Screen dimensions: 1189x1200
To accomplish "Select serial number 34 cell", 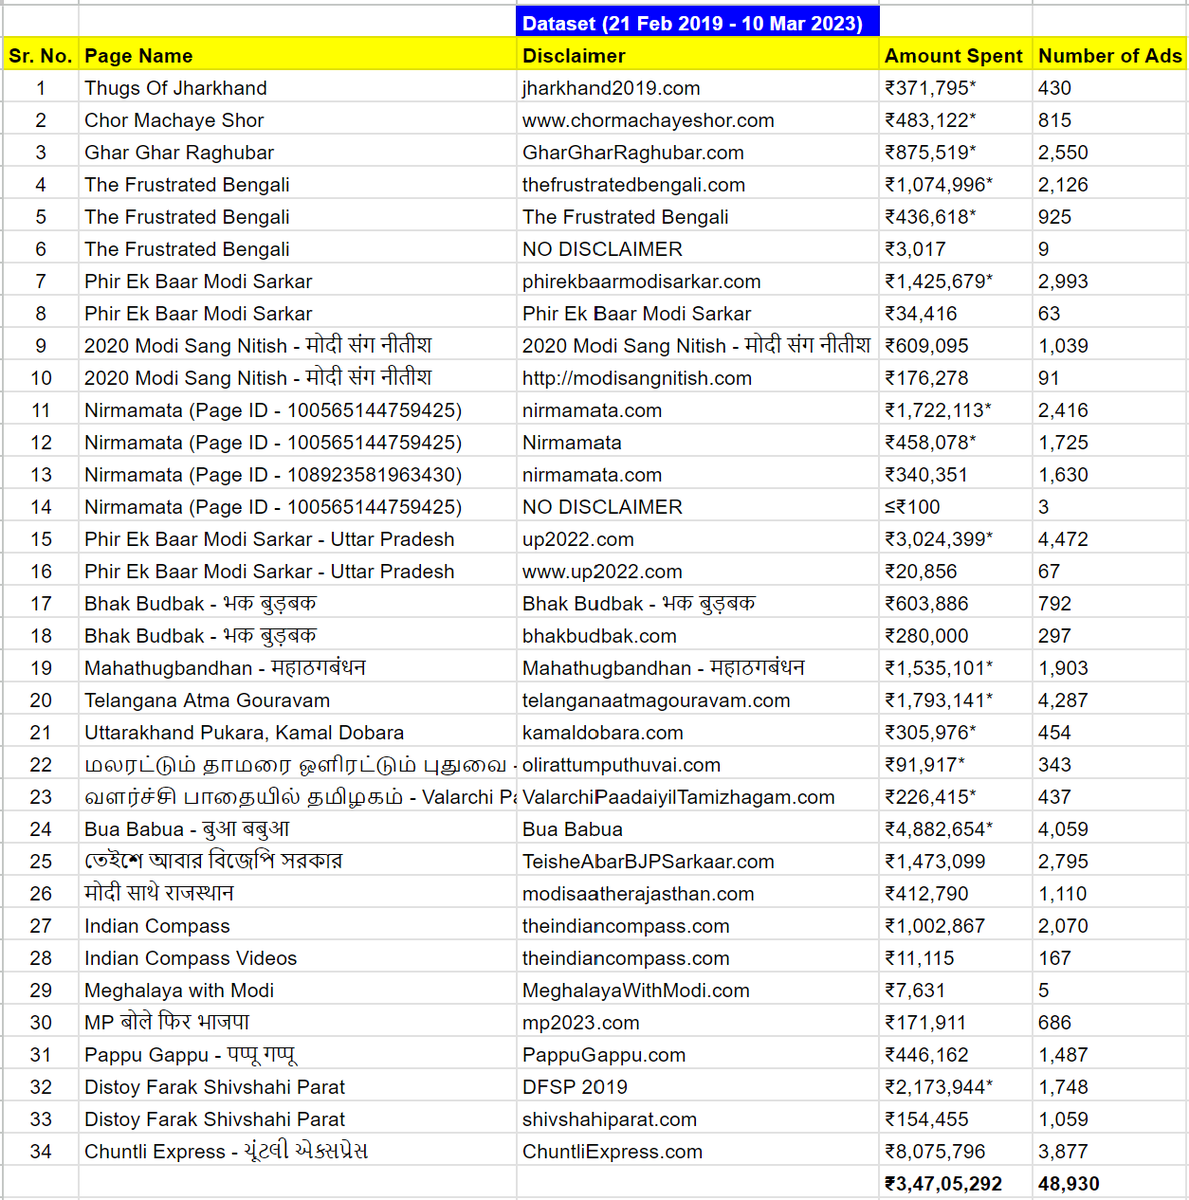I will click(40, 1151).
